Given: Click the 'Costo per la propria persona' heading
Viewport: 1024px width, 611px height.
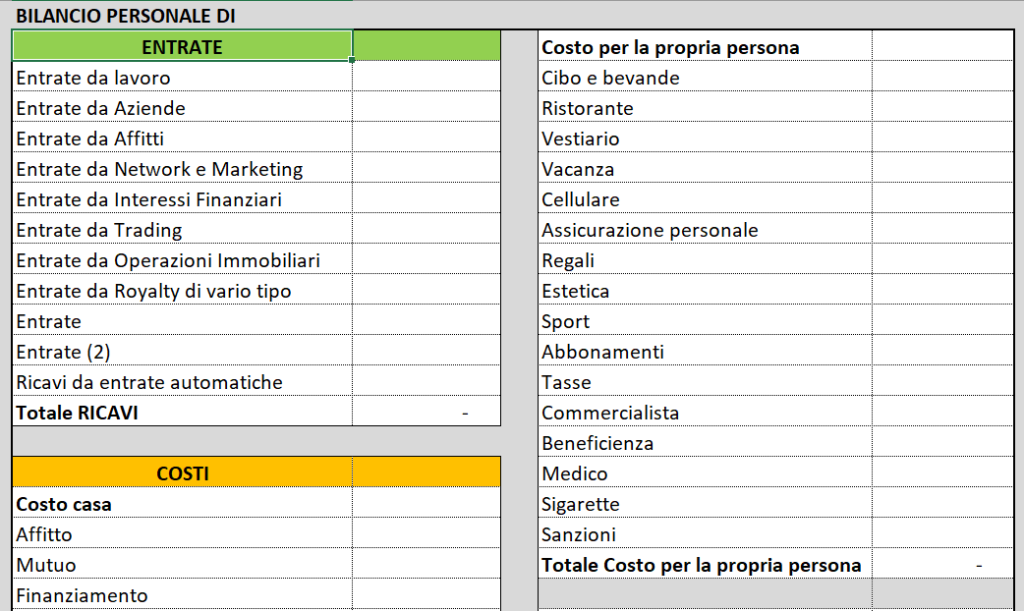Looking at the screenshot, I should 704,47.
